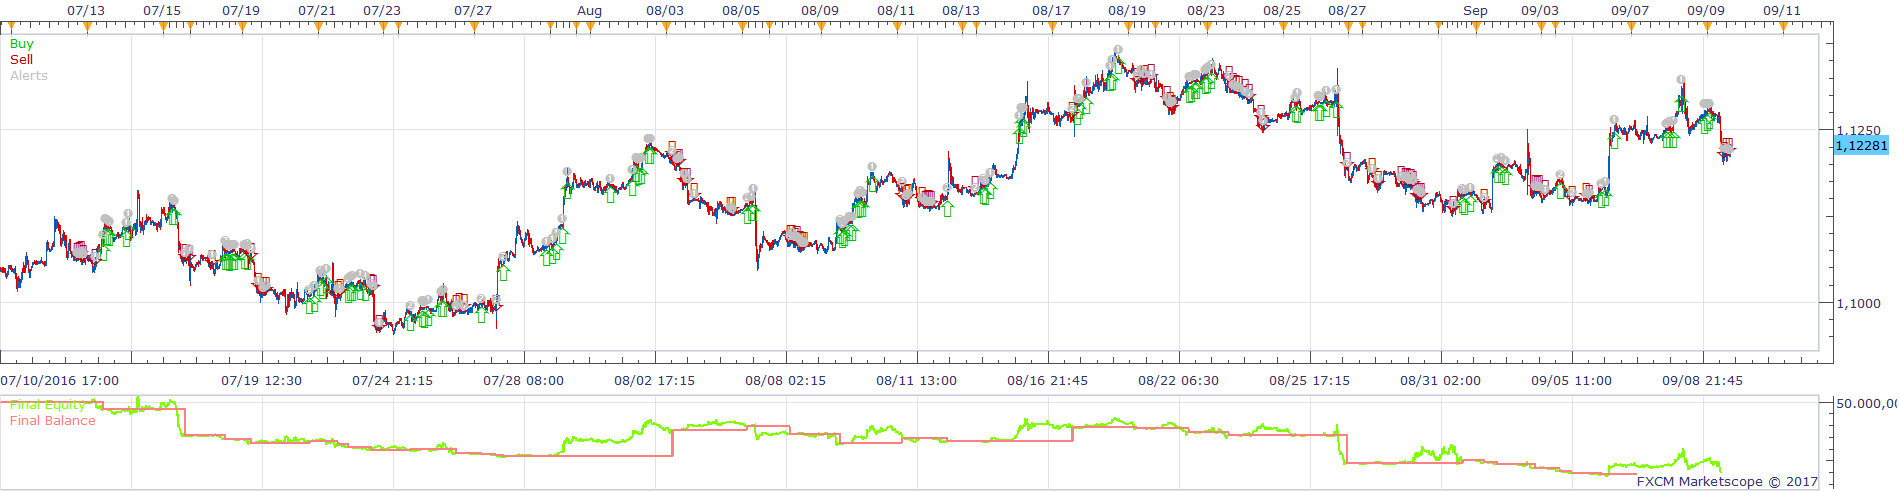The width and height of the screenshot is (1899, 491).
Task: Click the orange marker under 09/07
Action: [1630, 28]
